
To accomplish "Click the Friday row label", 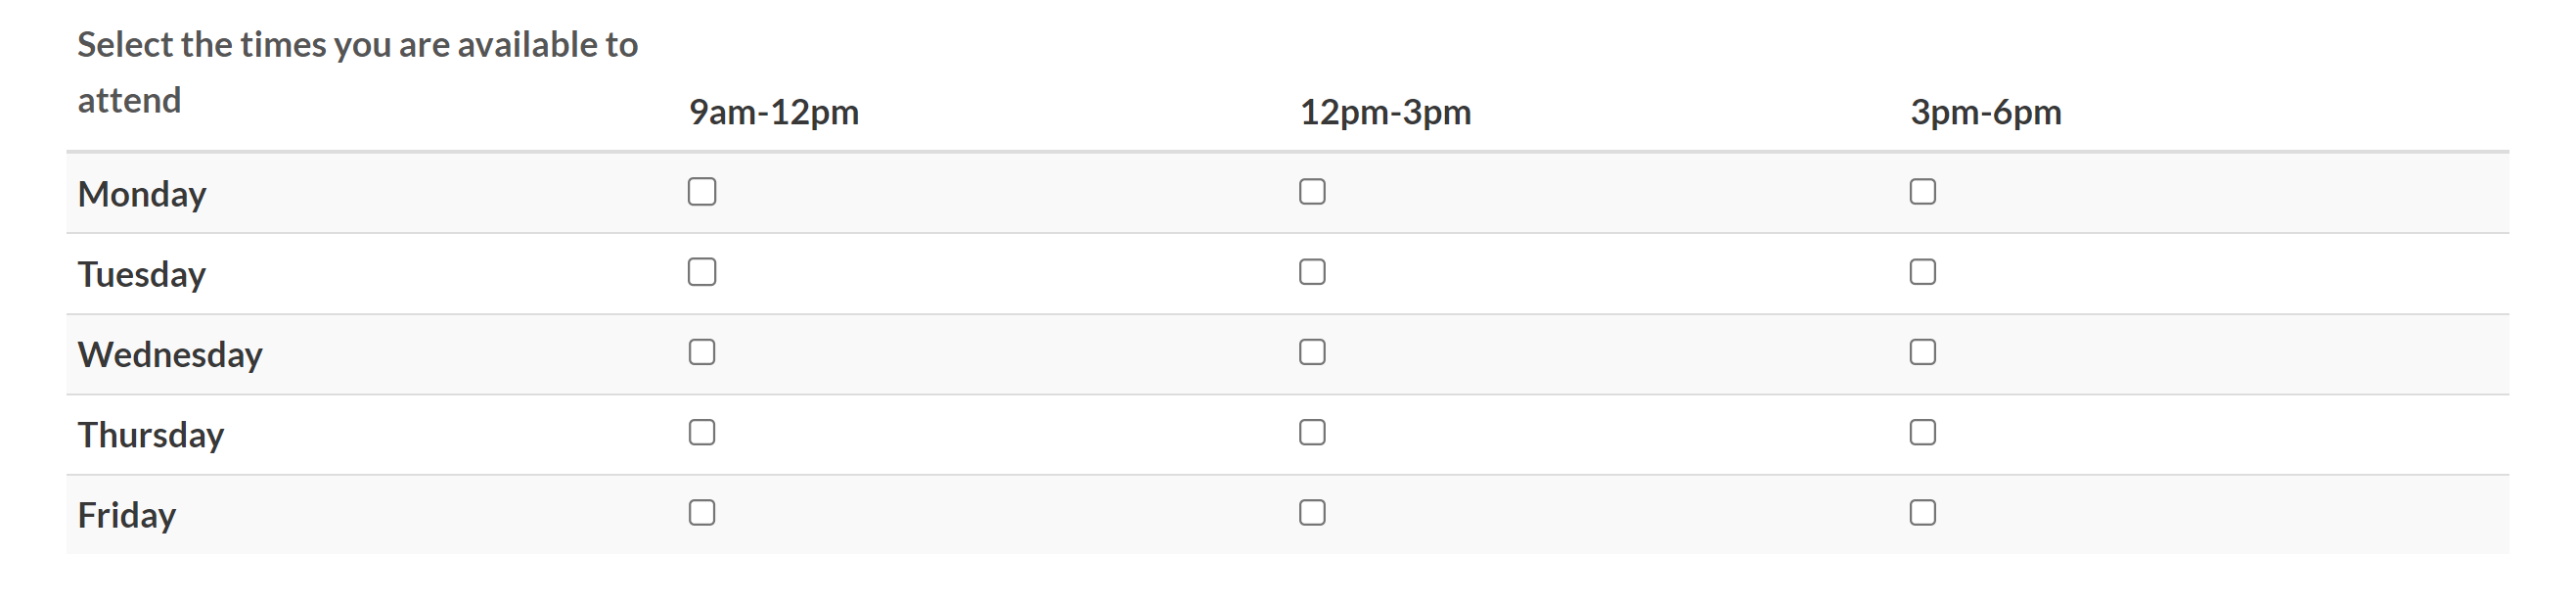I will pyautogui.click(x=127, y=515).
